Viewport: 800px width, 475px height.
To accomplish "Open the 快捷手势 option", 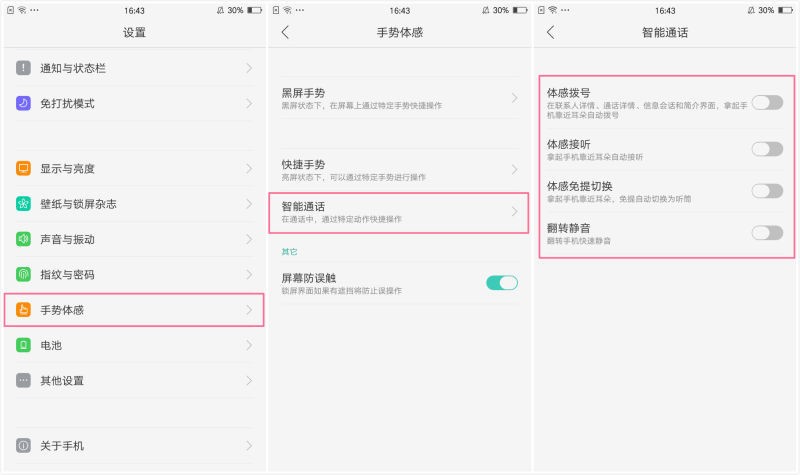I will pyautogui.click(x=399, y=169).
